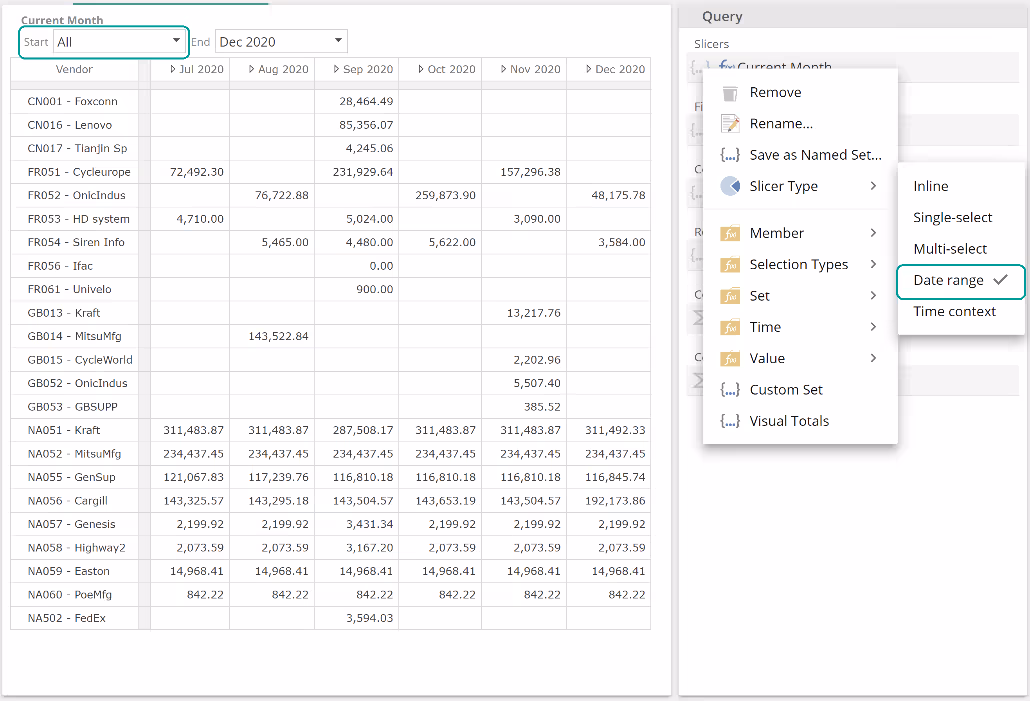
Task: Open the Start month dropdown
Action: point(177,41)
